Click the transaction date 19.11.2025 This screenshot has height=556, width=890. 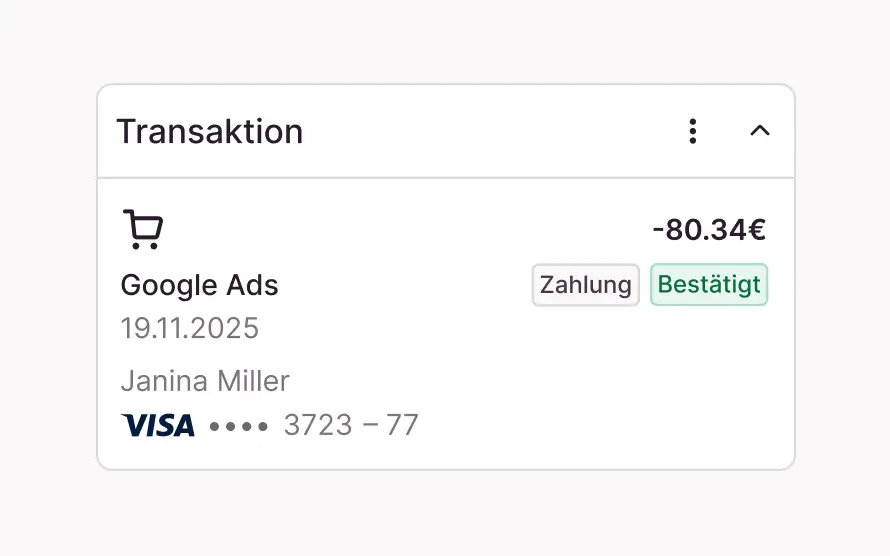(x=189, y=327)
